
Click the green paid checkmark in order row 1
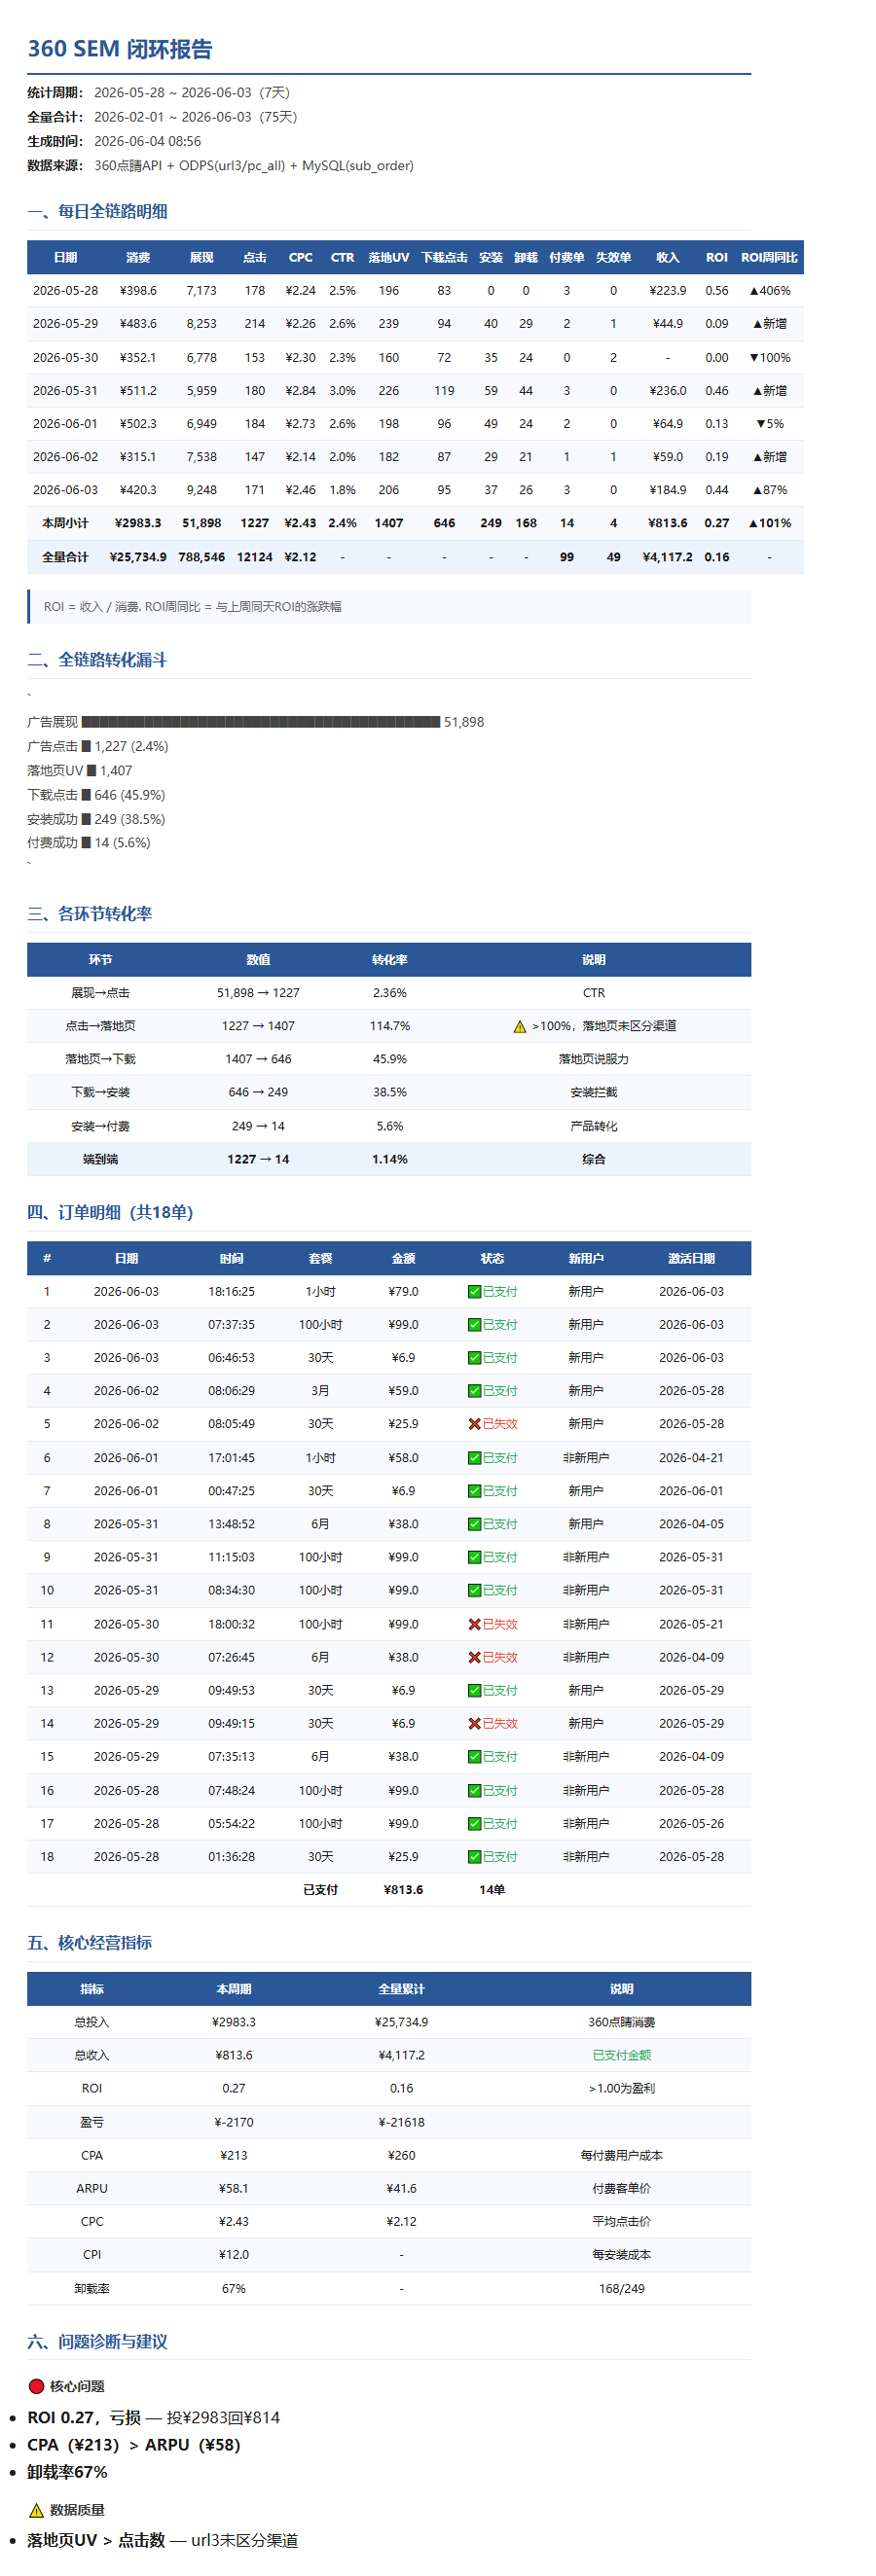pos(475,1291)
